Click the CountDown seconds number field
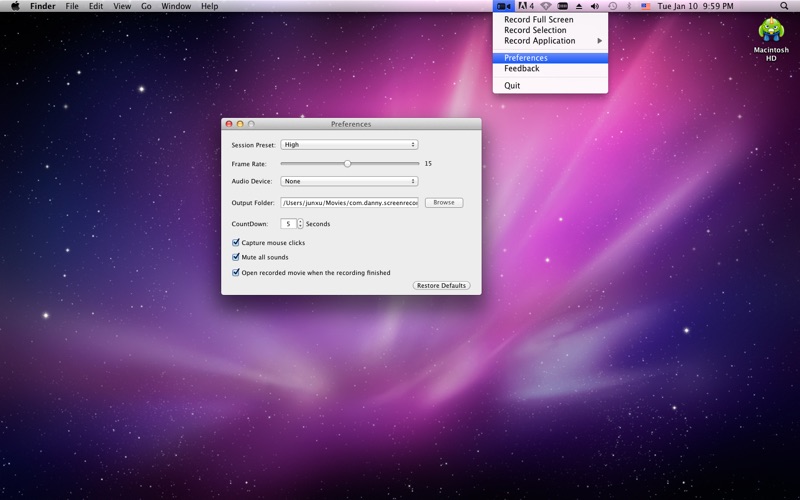Image resolution: width=800 pixels, height=500 pixels. (288, 223)
